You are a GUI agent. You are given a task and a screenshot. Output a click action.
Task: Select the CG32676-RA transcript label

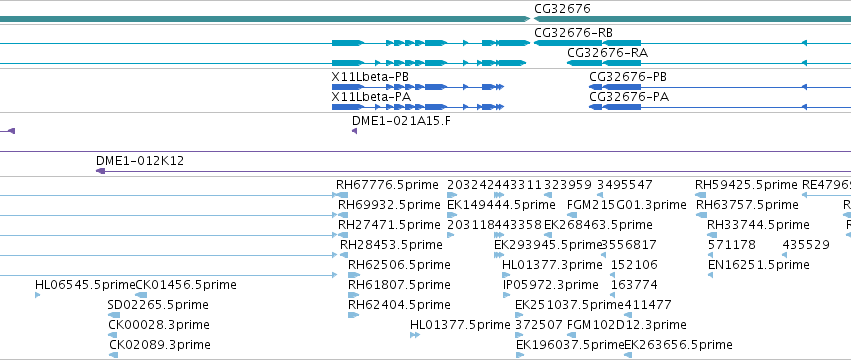[x=607, y=53]
